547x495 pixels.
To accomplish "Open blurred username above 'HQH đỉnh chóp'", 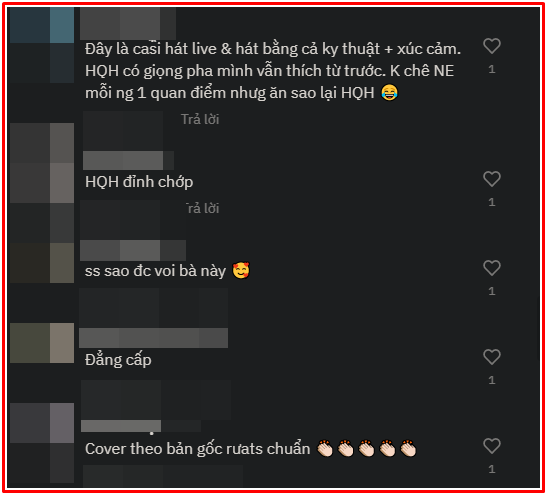I will (x=128, y=160).
